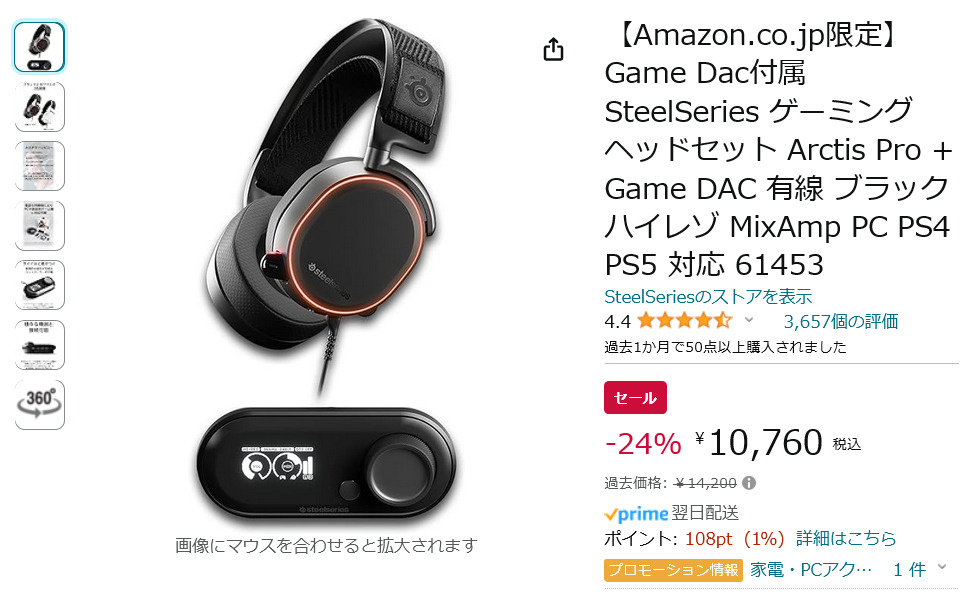This screenshot has width=969, height=594.
Task: Open the SteelSeriesのストアを表示 link
Action: [x=708, y=297]
